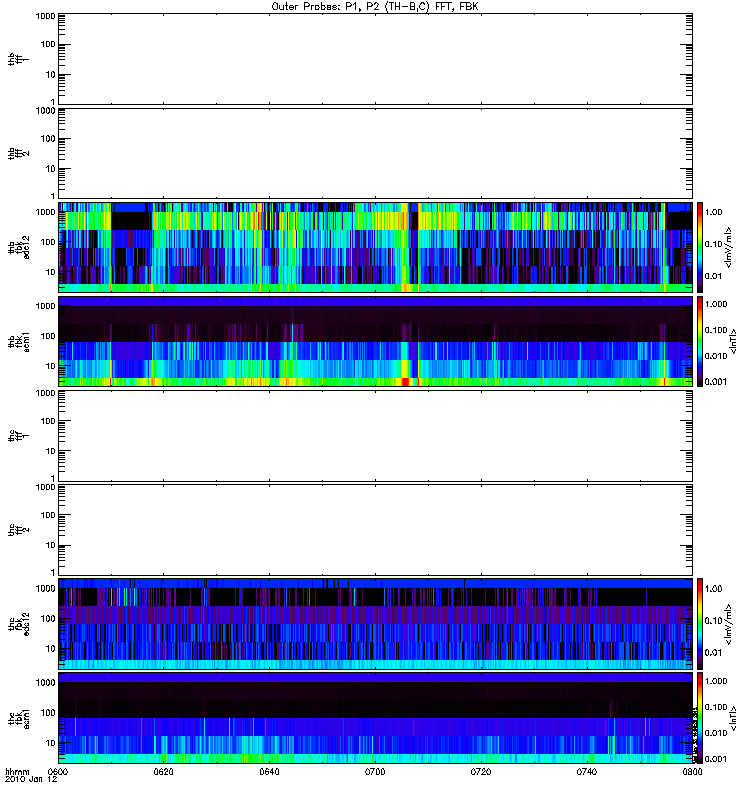Click the thb scm1 color bar
This screenshot has width=750, height=800.
point(700,341)
